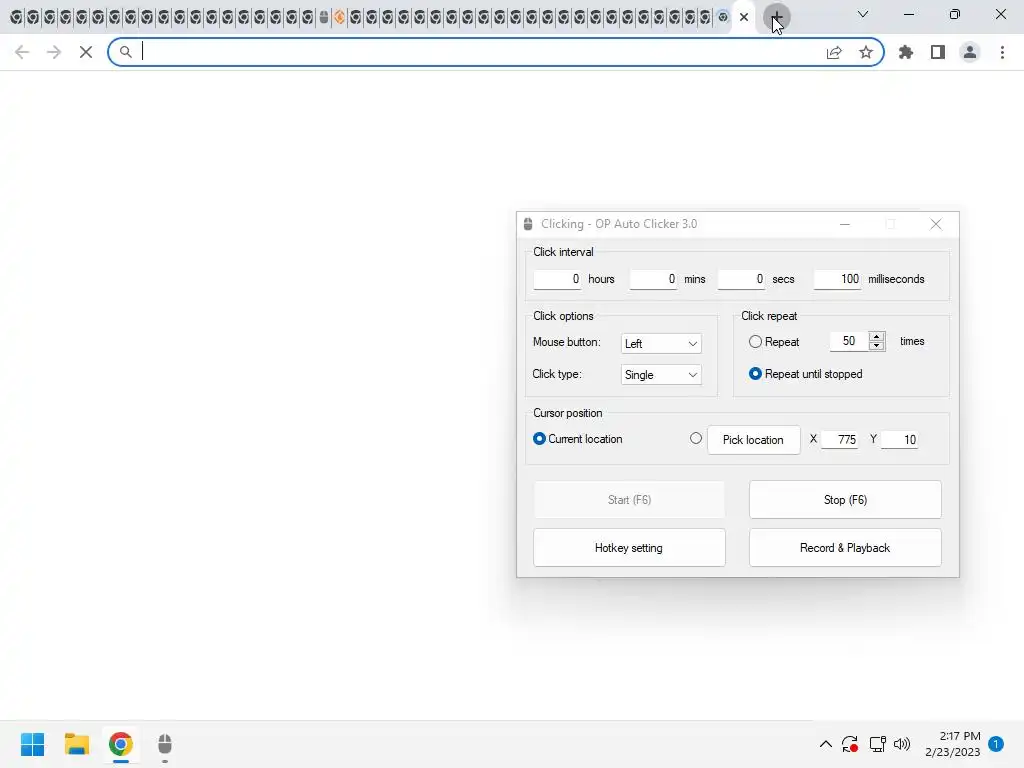Open the tab search chevron in Chrome
Image resolution: width=1024 pixels, height=768 pixels.
(863, 14)
